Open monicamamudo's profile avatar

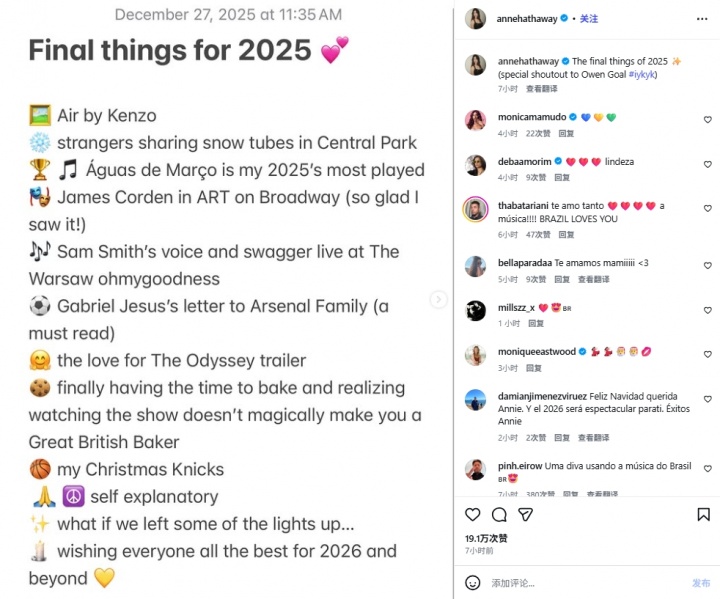point(476,120)
